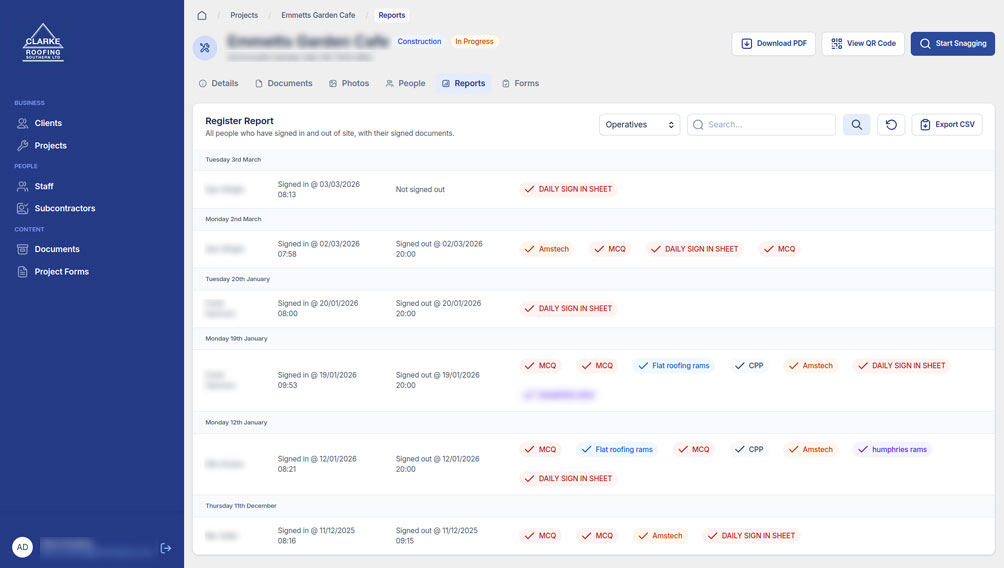
Task: Open the humphries rams document tag
Action: point(891,450)
